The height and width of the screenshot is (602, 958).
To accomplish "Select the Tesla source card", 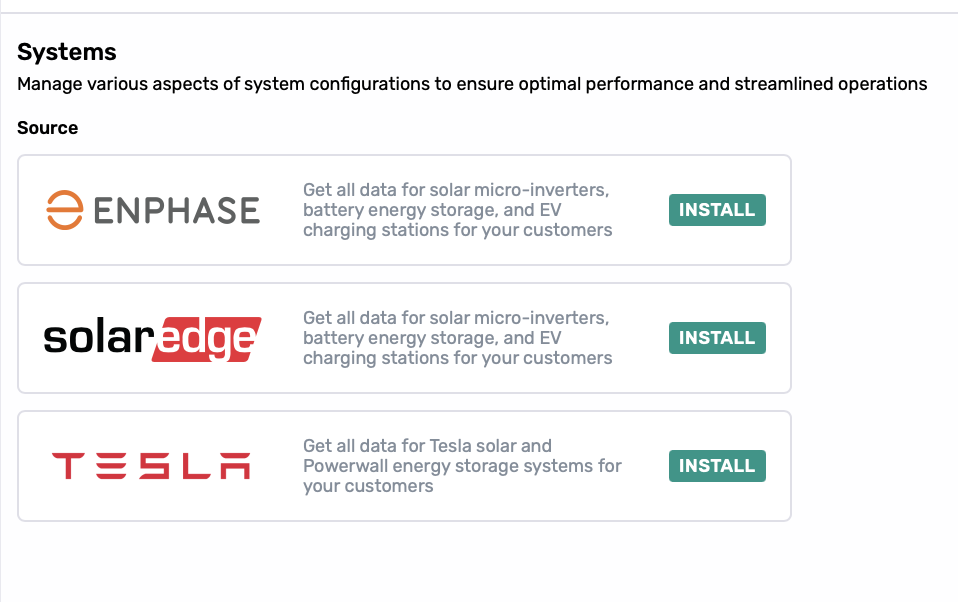I will click(404, 466).
